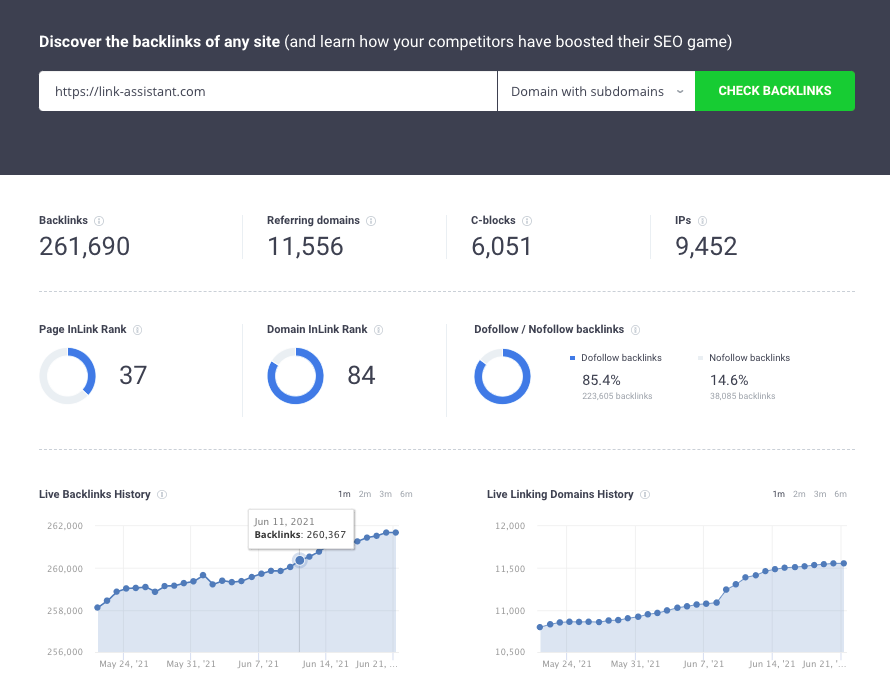Switch Live Linking Domains History to 1m
890x700 pixels.
click(x=778, y=494)
